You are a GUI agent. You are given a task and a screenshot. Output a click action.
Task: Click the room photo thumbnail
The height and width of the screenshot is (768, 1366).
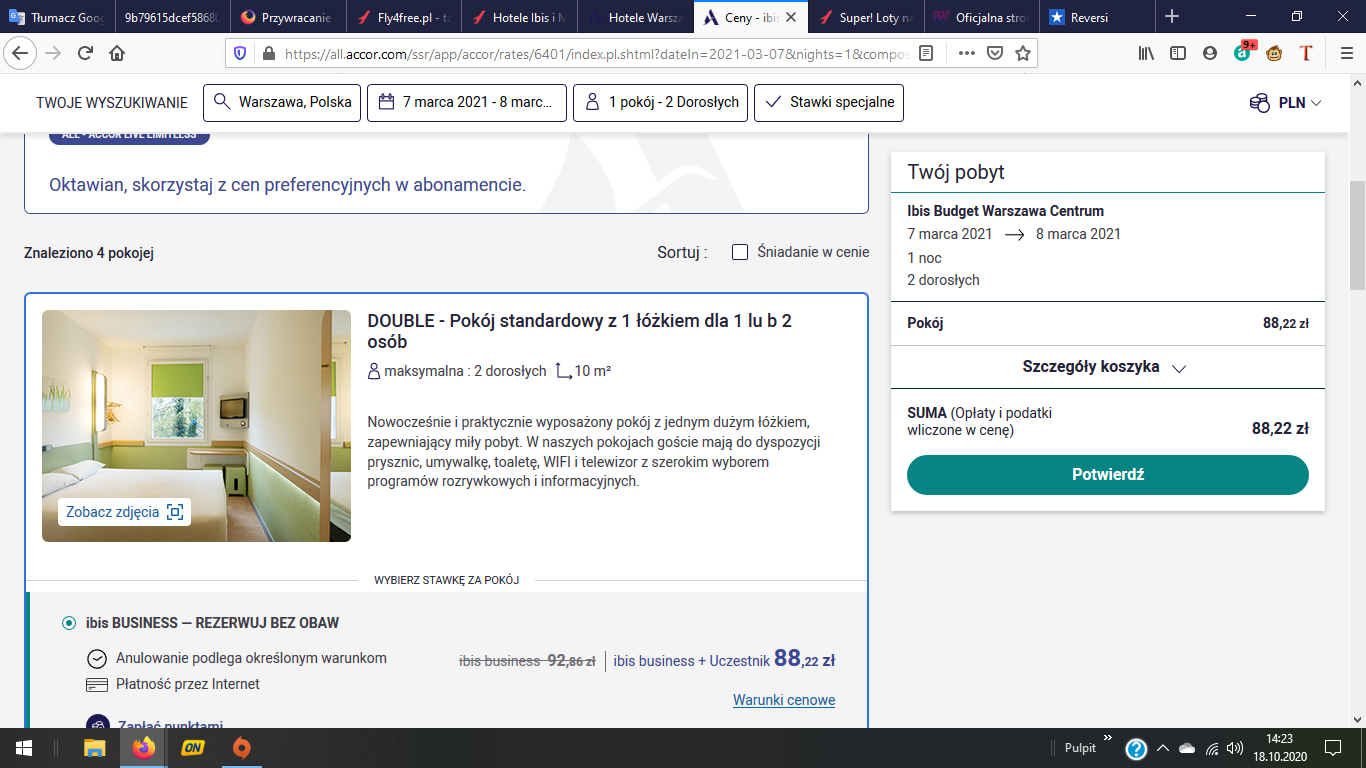[196, 426]
